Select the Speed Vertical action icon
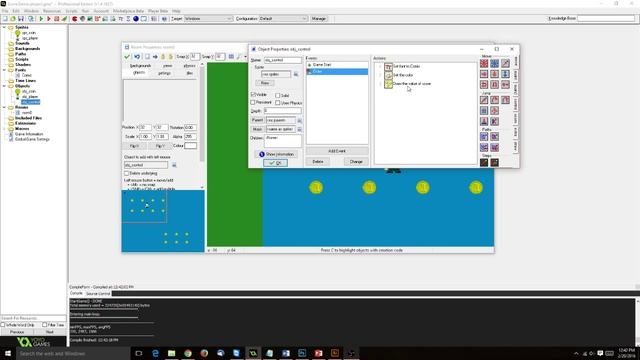This screenshot has height=360, width=640. point(495,74)
